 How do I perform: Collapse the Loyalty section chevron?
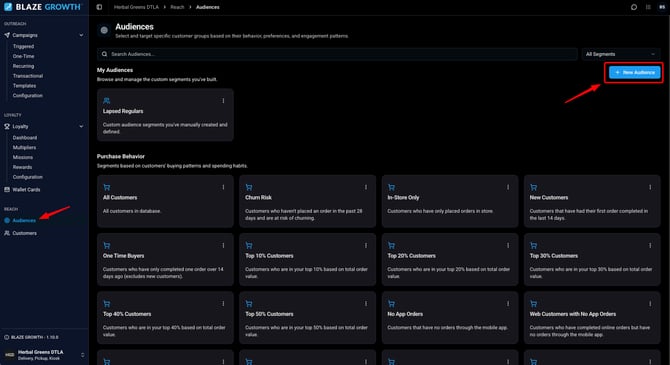click(81, 127)
